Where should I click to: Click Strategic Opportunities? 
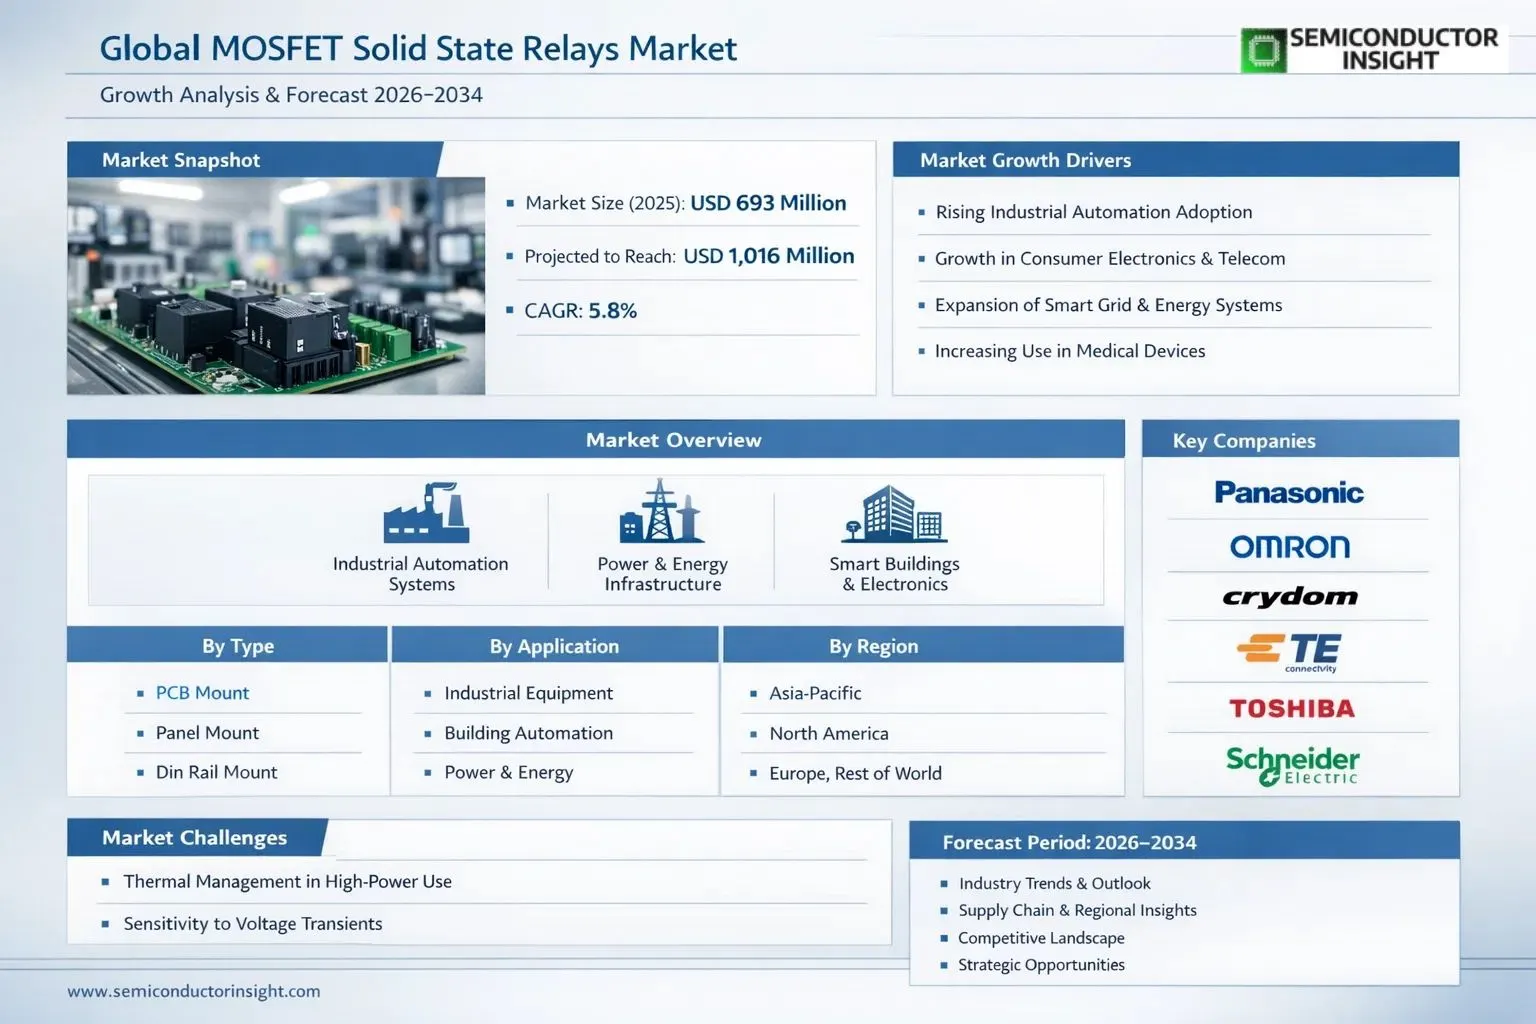[1041, 965]
